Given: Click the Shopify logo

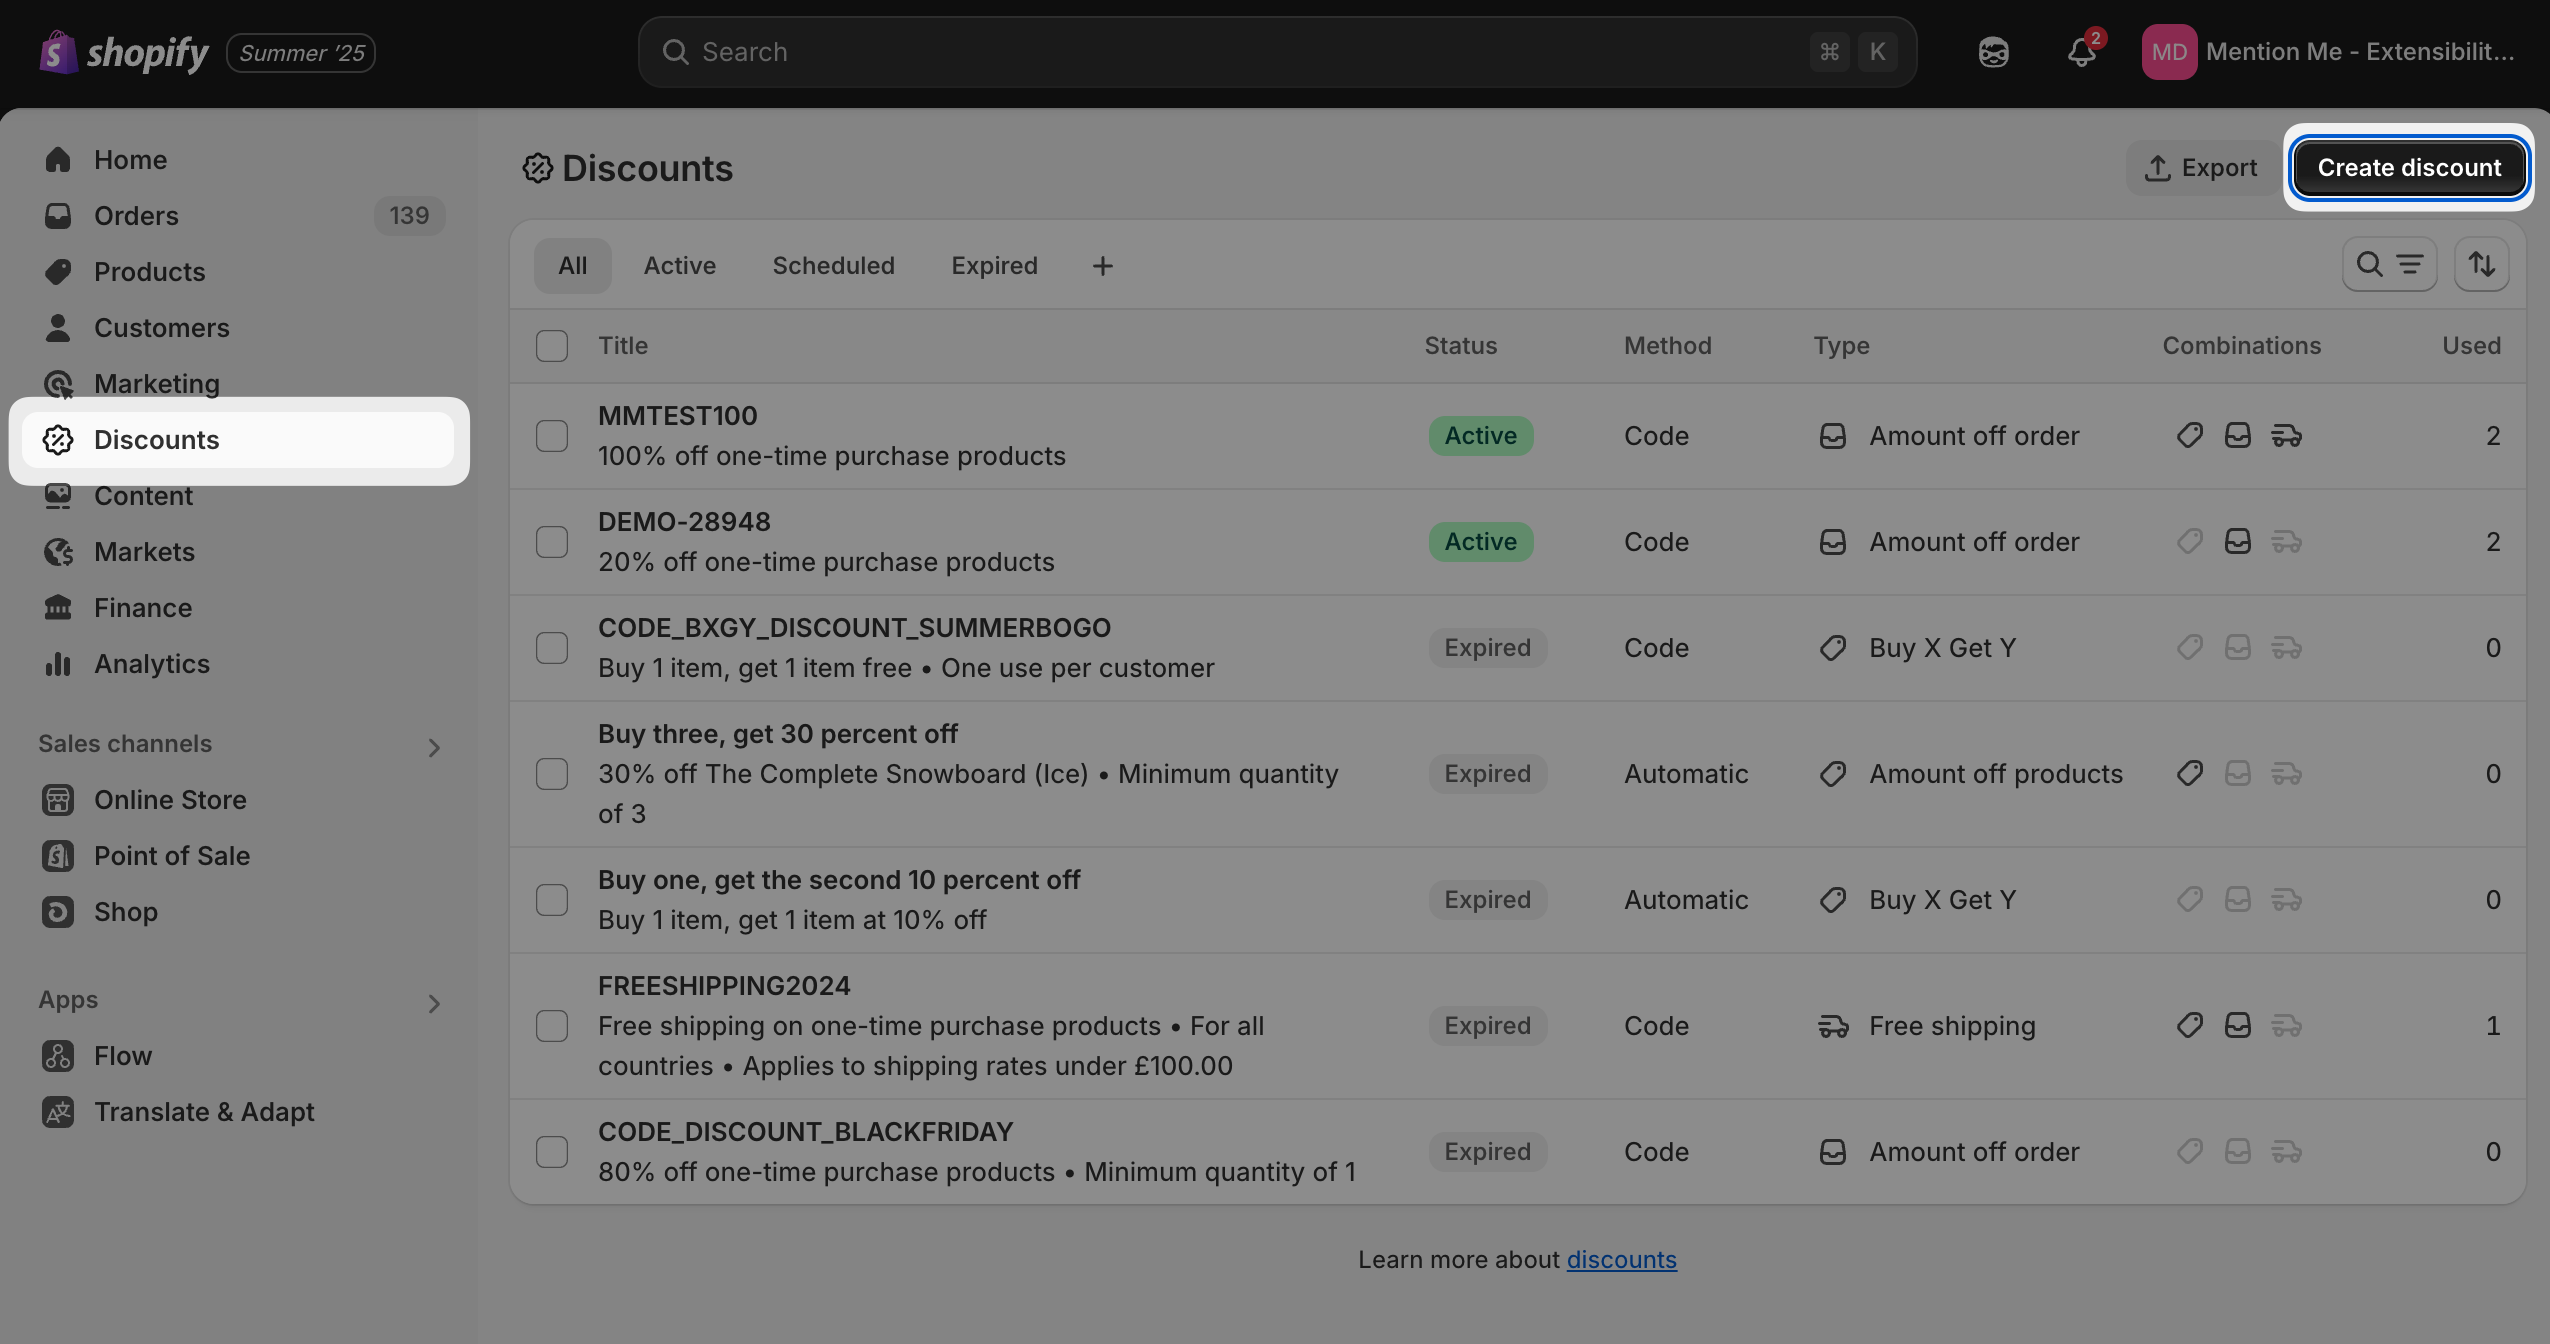Looking at the screenshot, I should pos(124,52).
